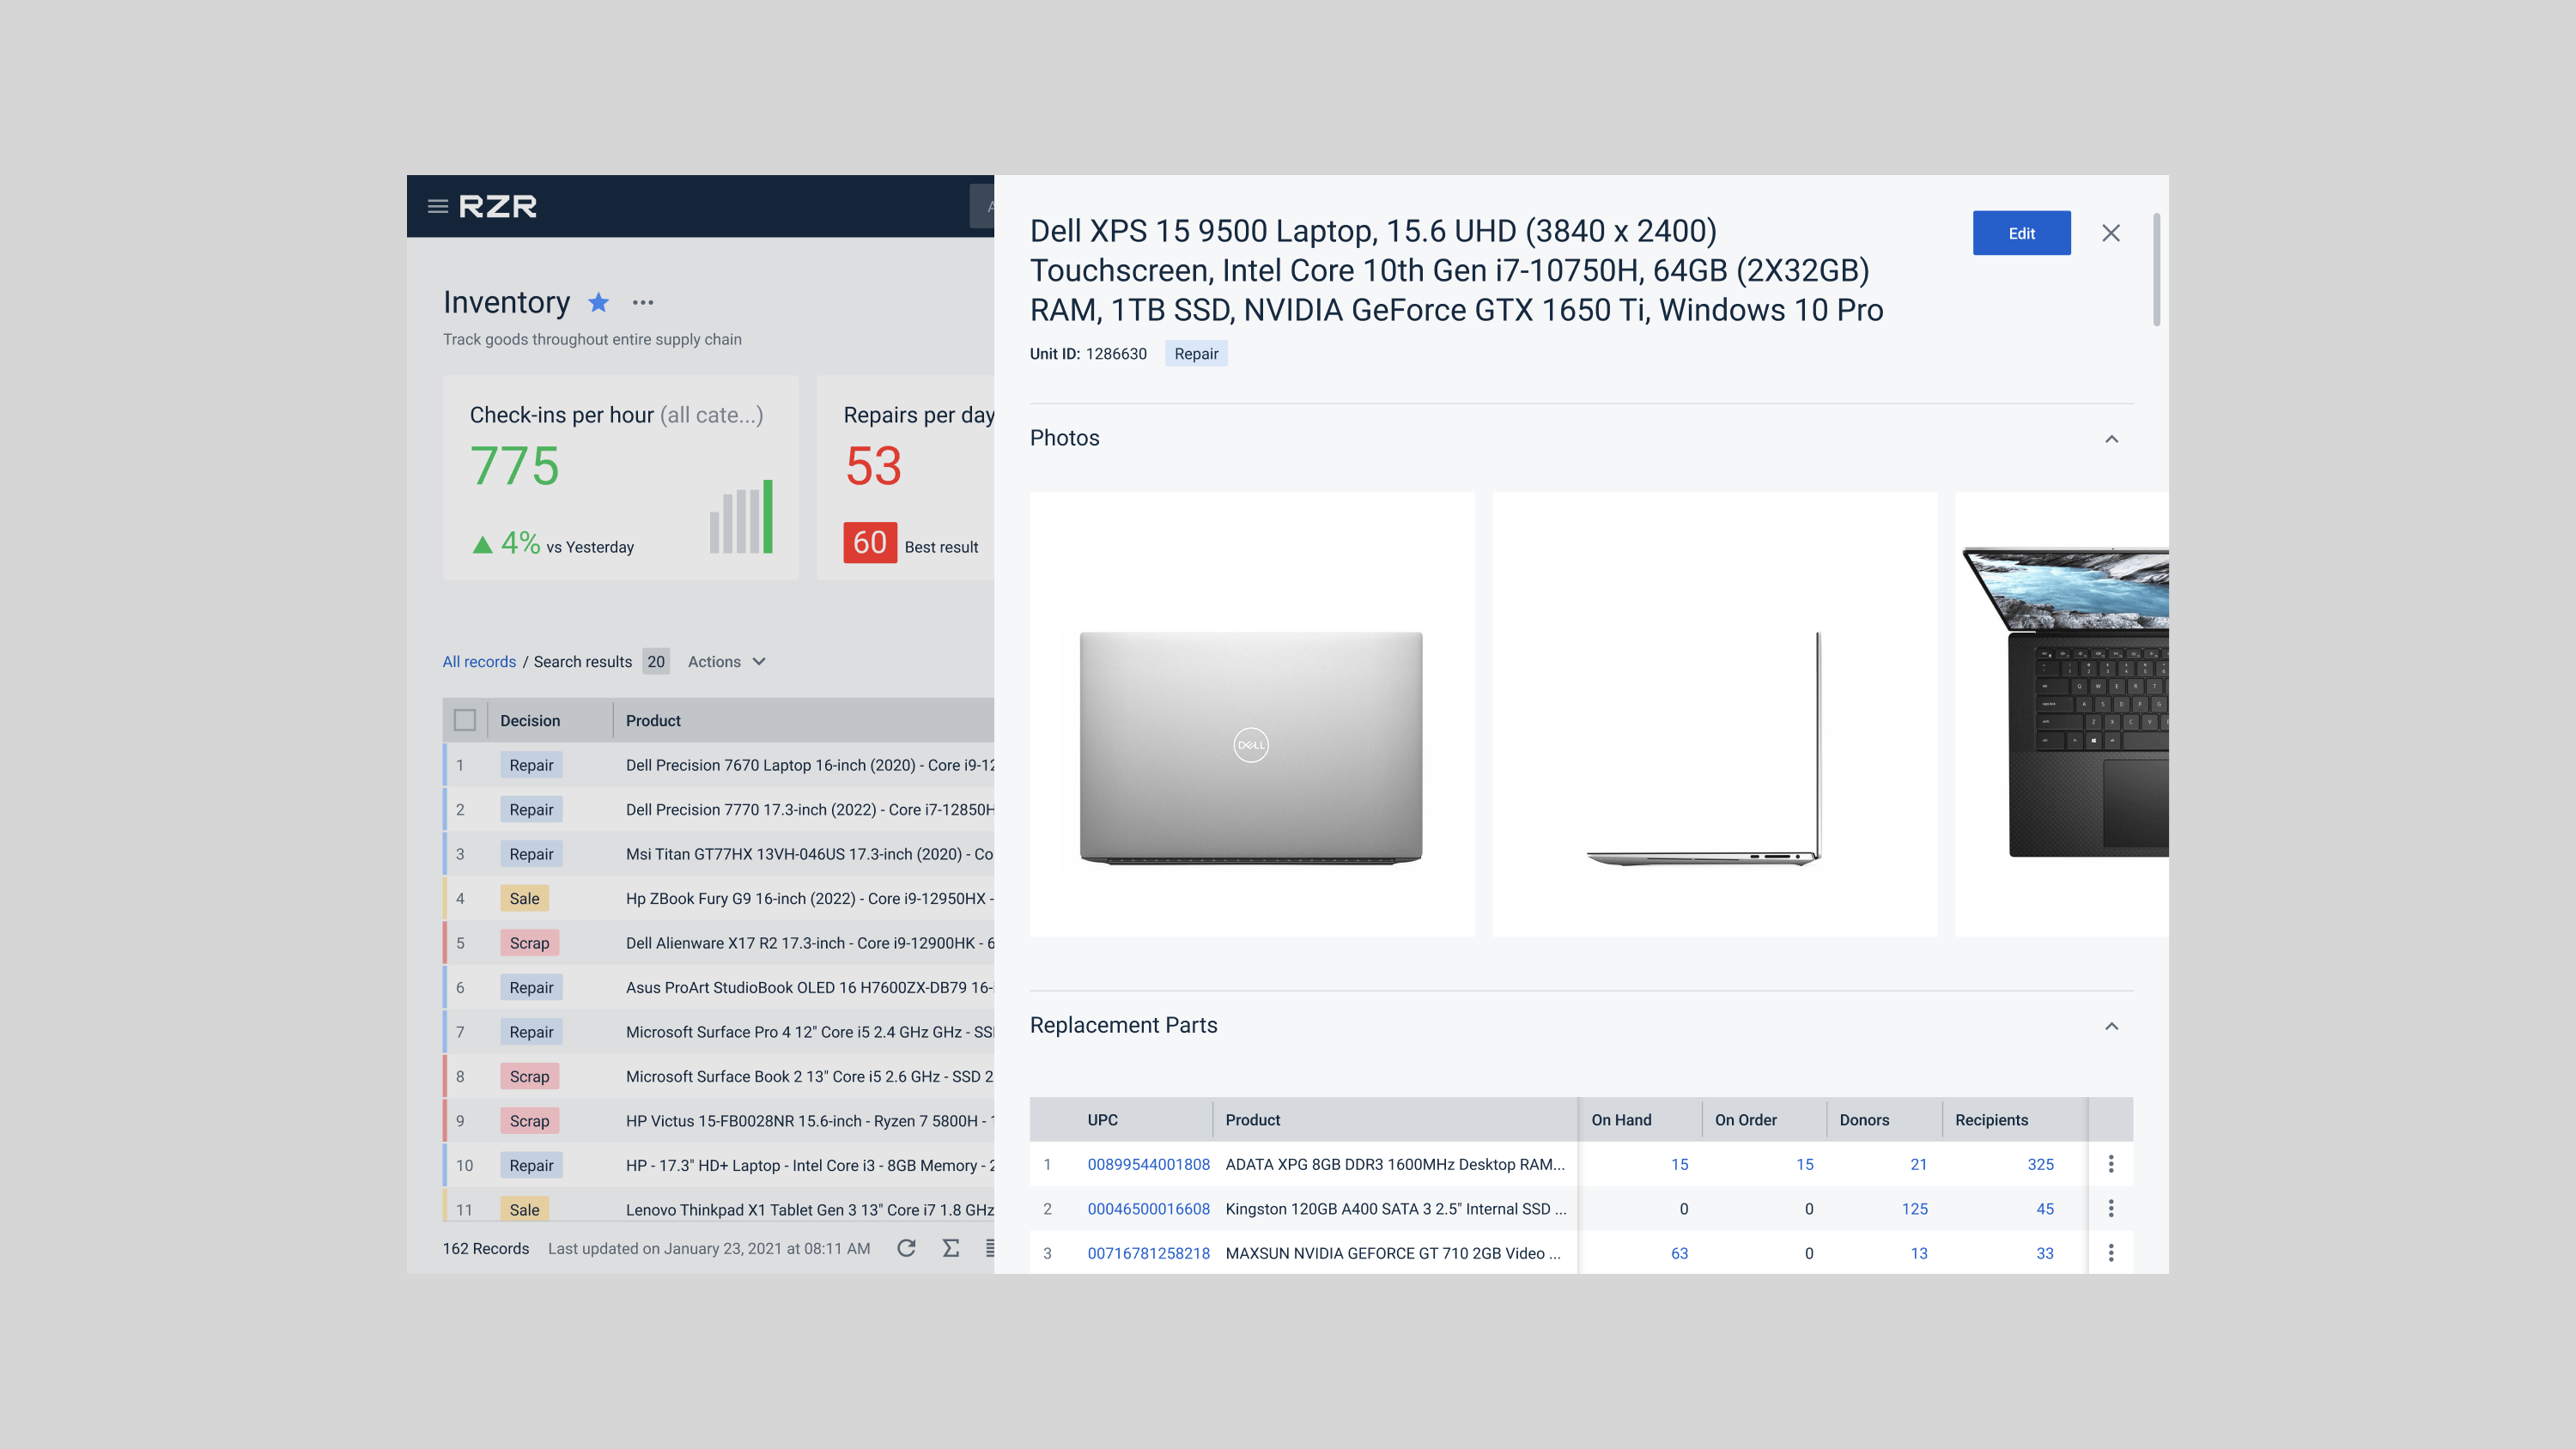Select row Asus ProArt StudioBook OLED 16
The width and height of the screenshot is (2576, 1449).
[x=719, y=987]
